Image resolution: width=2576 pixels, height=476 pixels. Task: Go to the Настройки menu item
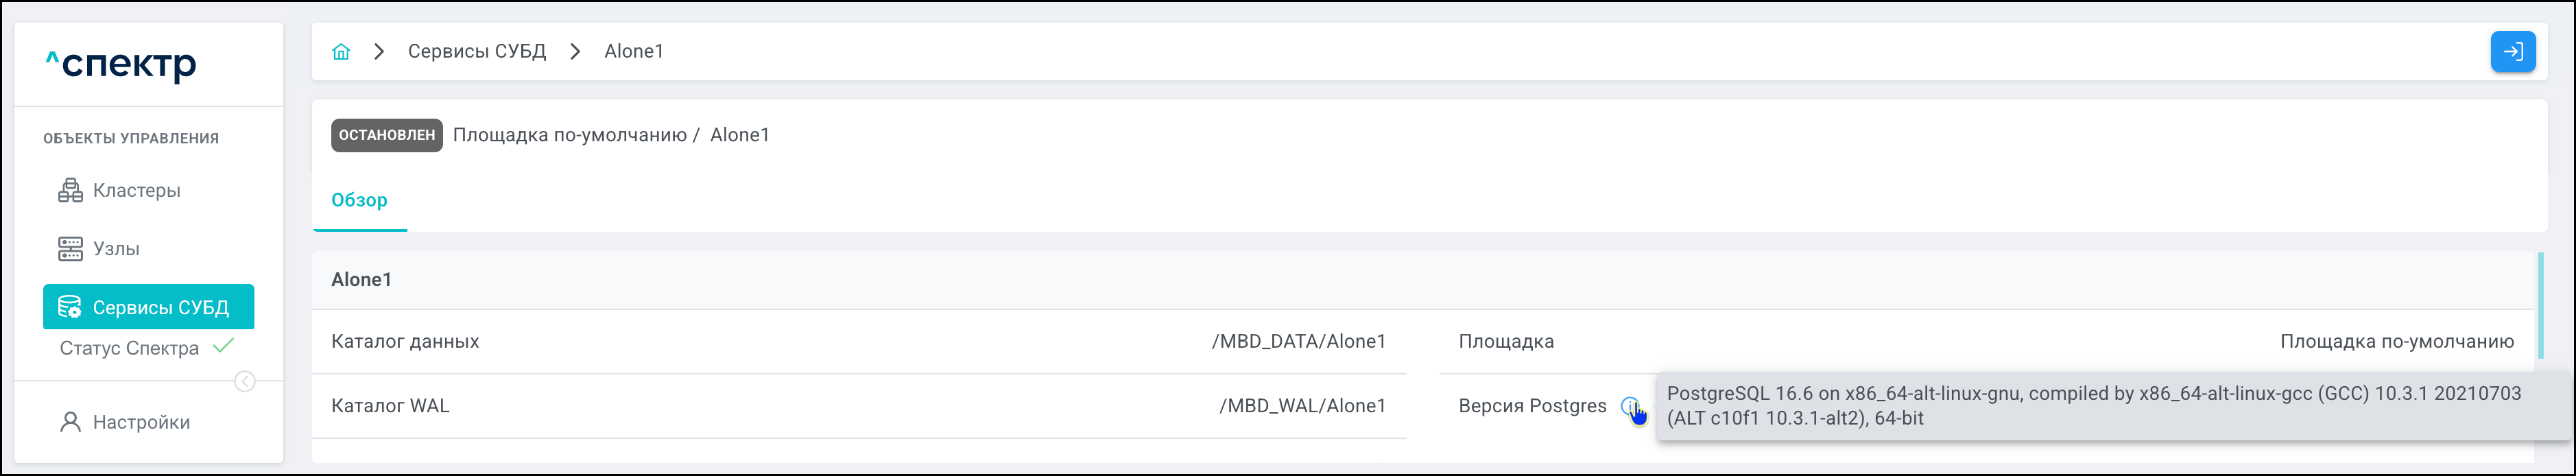coord(141,422)
